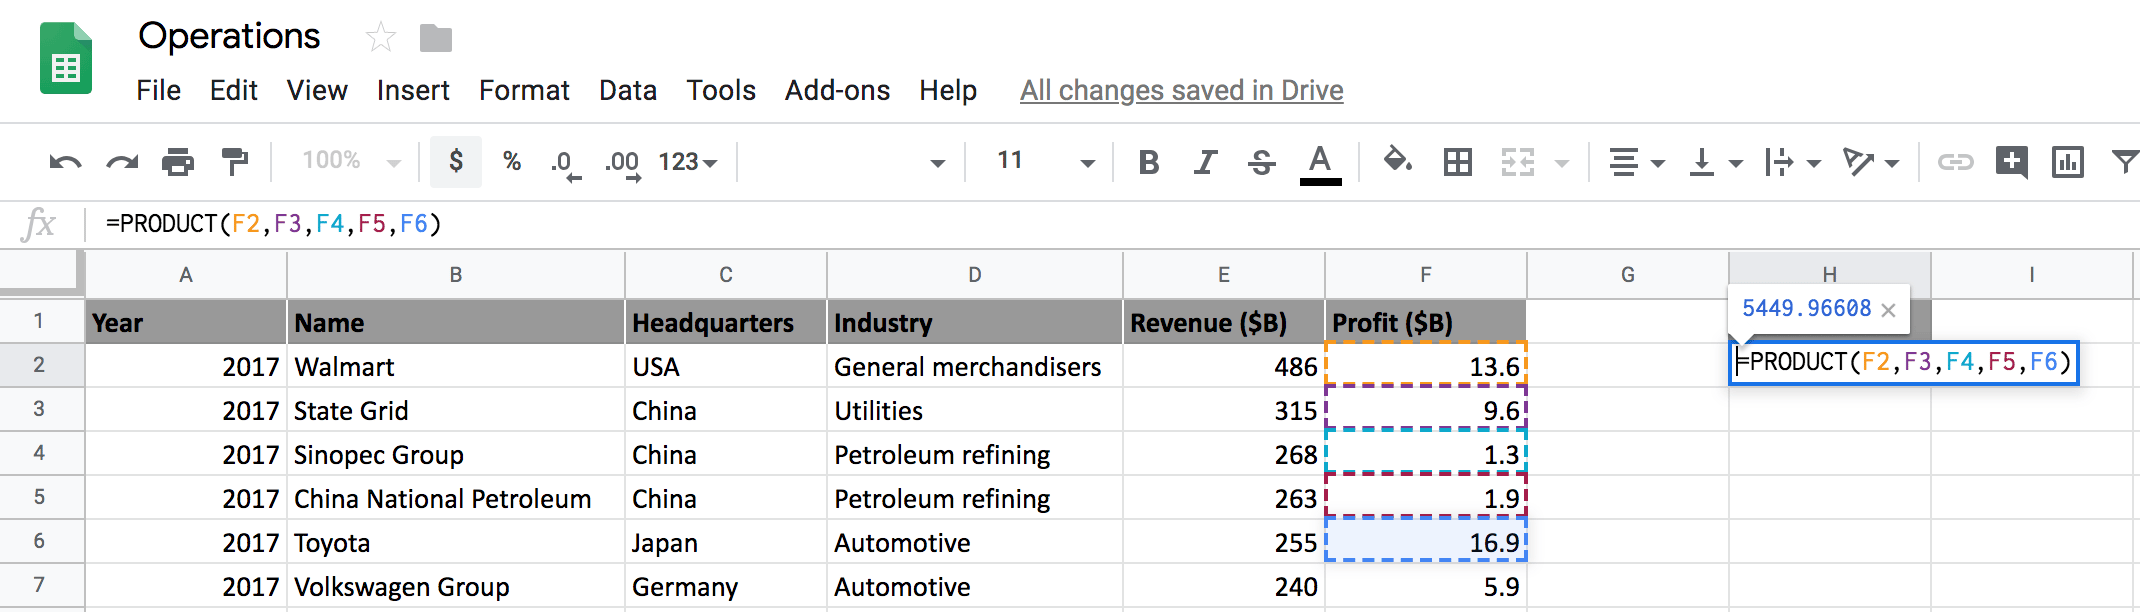The image size is (2140, 612).
Task: Decrease decimal places icon
Action: pos(565,163)
